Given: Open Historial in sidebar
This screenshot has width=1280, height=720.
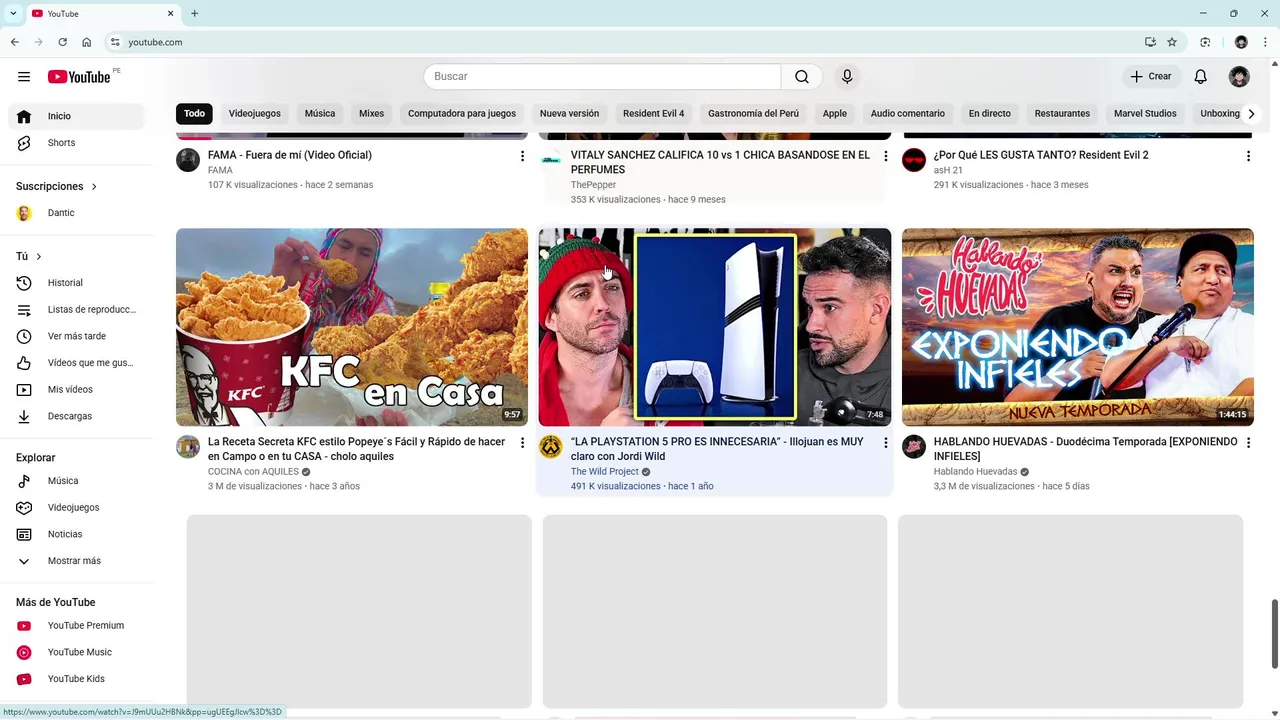Looking at the screenshot, I should (76, 283).
